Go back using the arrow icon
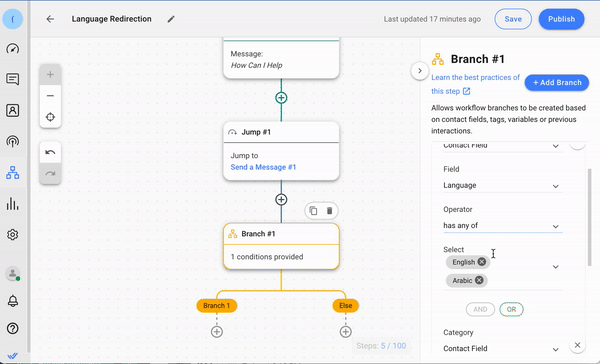This screenshot has height=364, width=600. pyautogui.click(x=50, y=19)
